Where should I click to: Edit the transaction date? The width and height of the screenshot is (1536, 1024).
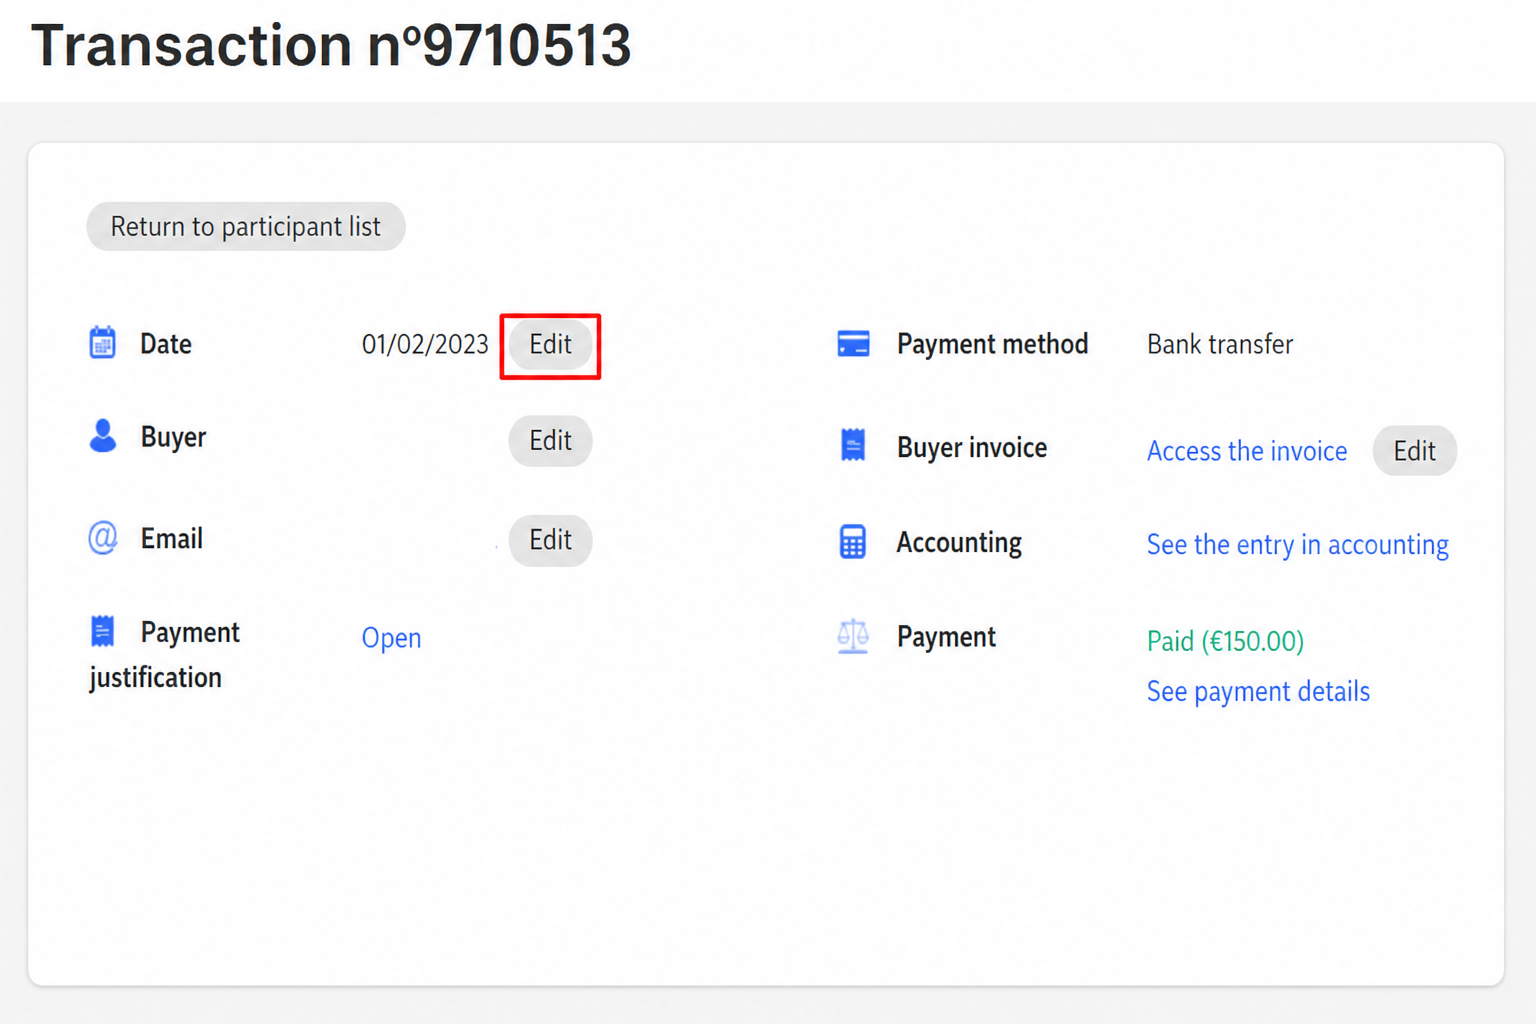coord(550,344)
